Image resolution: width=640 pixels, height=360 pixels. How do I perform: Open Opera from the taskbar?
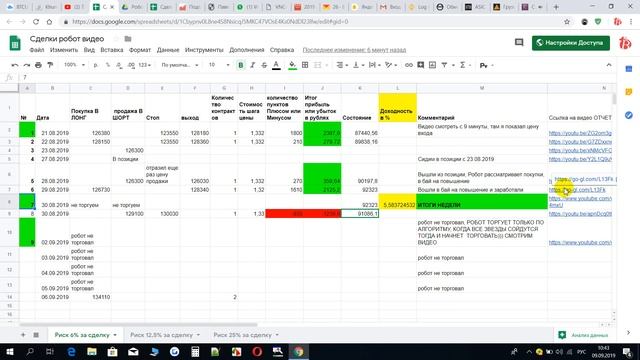[x=257, y=351]
